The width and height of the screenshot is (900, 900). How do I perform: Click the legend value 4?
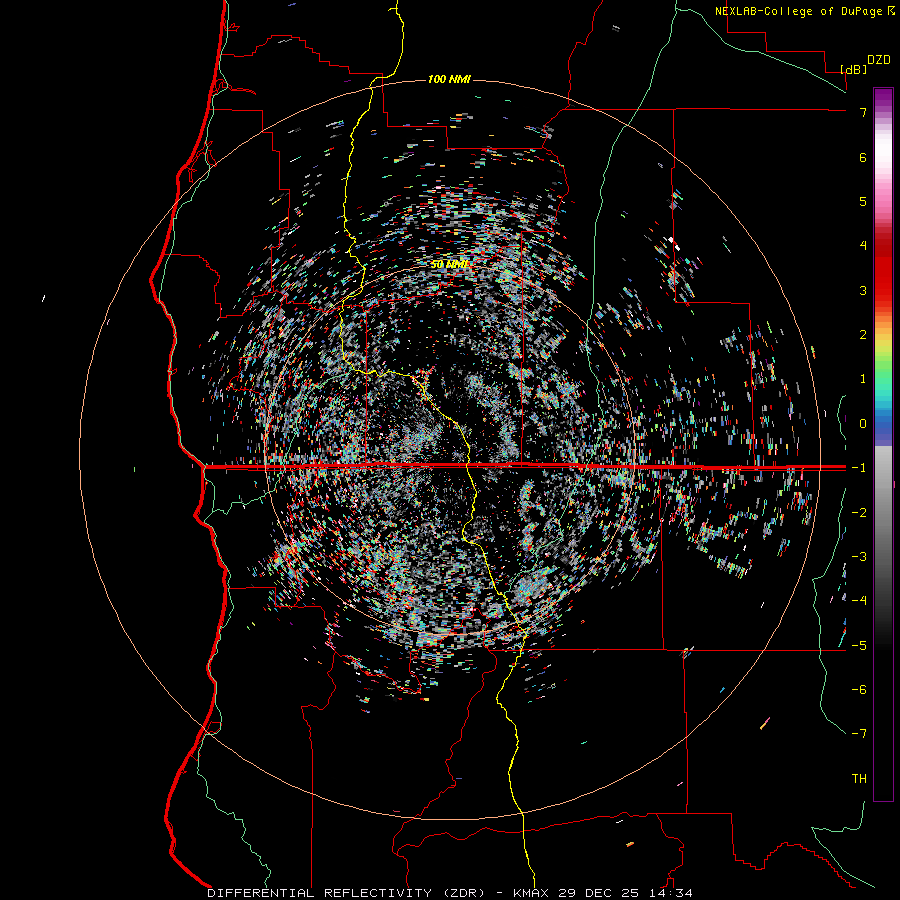coord(863,246)
